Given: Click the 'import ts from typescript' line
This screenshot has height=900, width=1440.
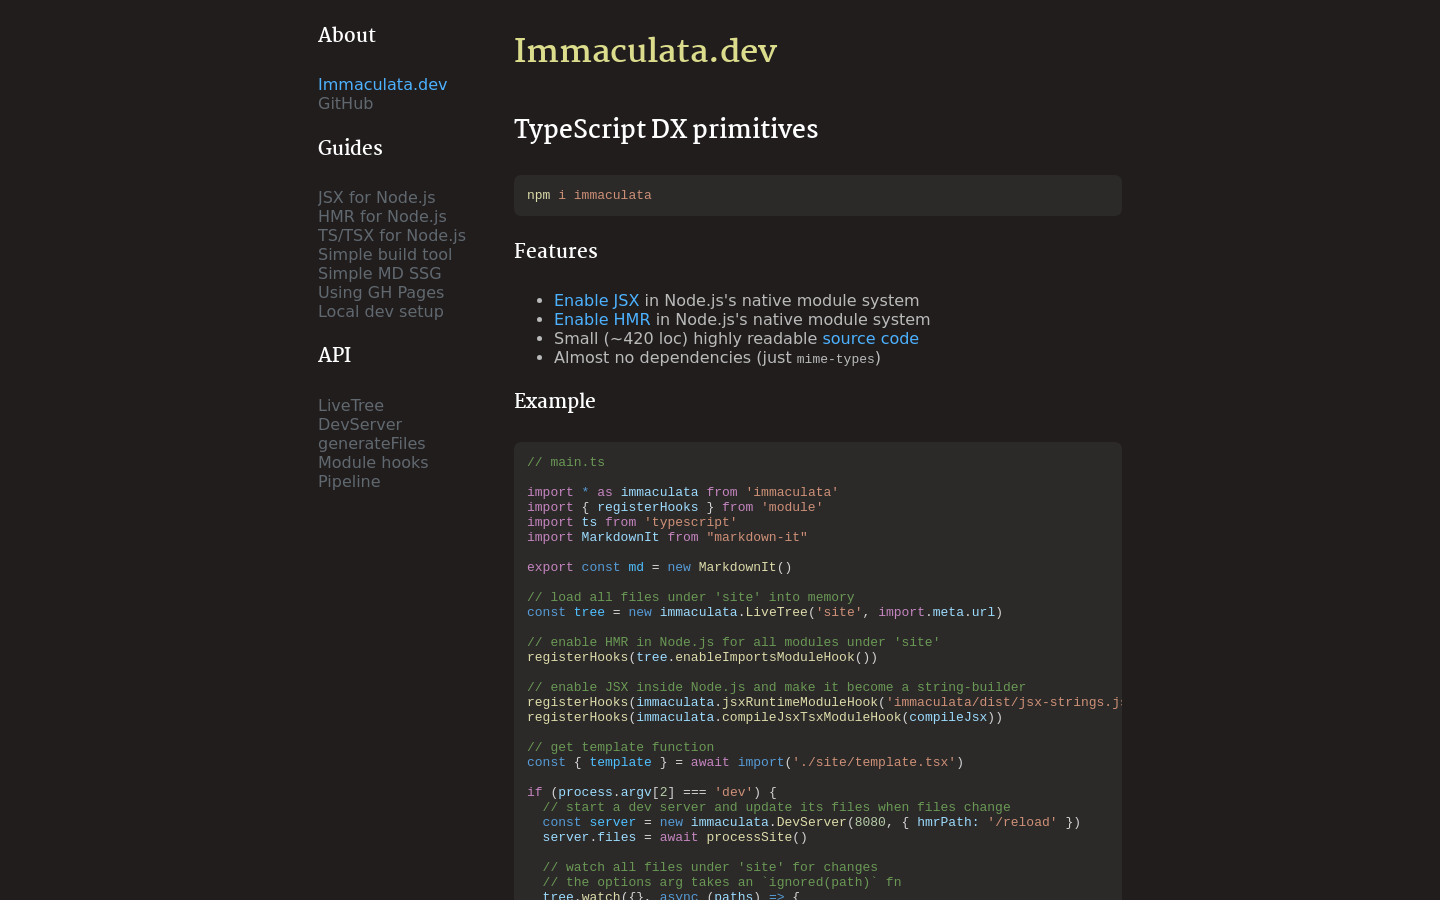Looking at the screenshot, I should click(x=632, y=522).
